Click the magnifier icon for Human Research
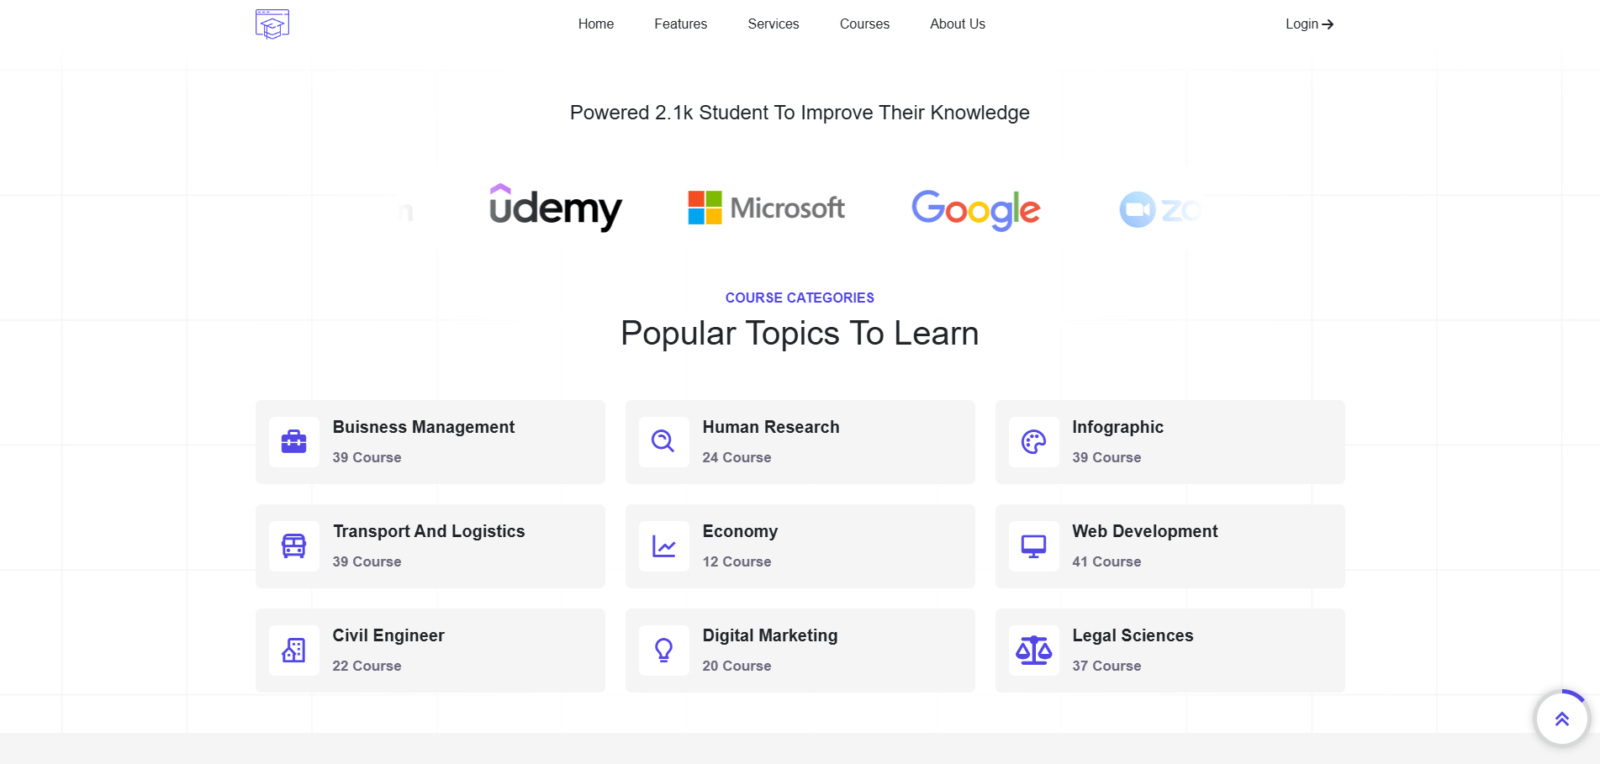The width and height of the screenshot is (1600, 764). tap(663, 441)
